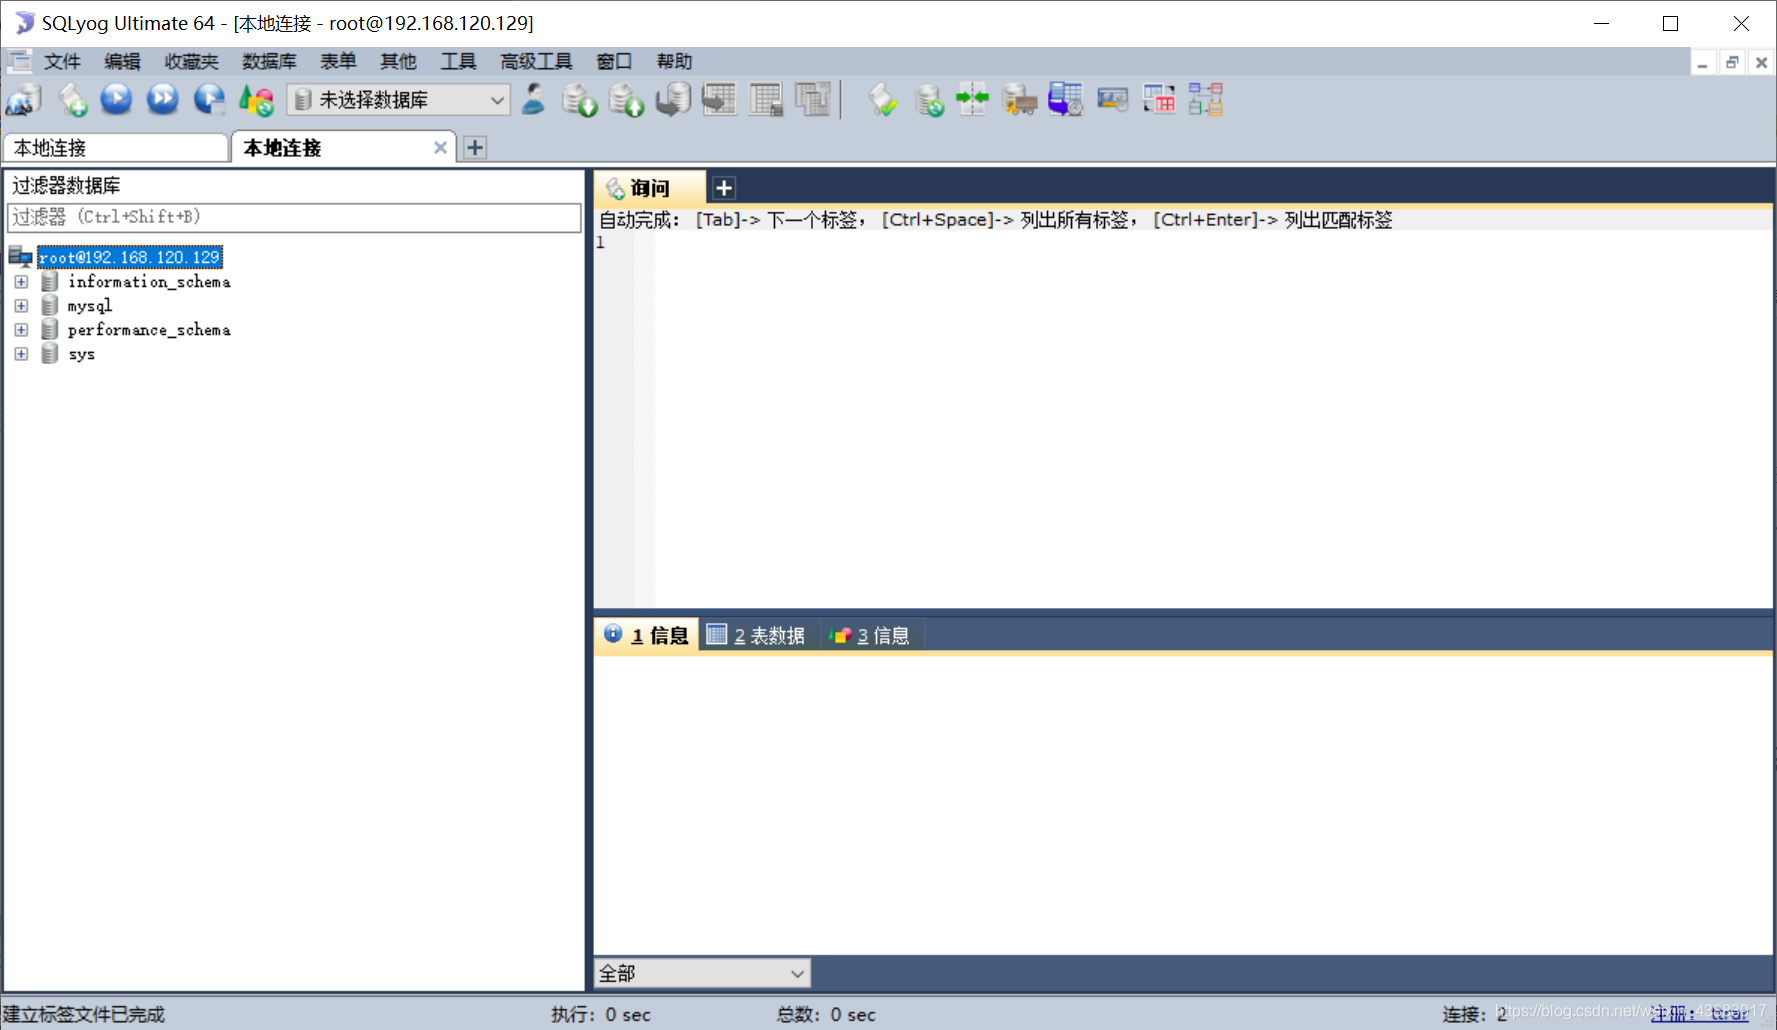Select the 询问 query tab
This screenshot has height=1030, width=1777.
click(x=649, y=188)
